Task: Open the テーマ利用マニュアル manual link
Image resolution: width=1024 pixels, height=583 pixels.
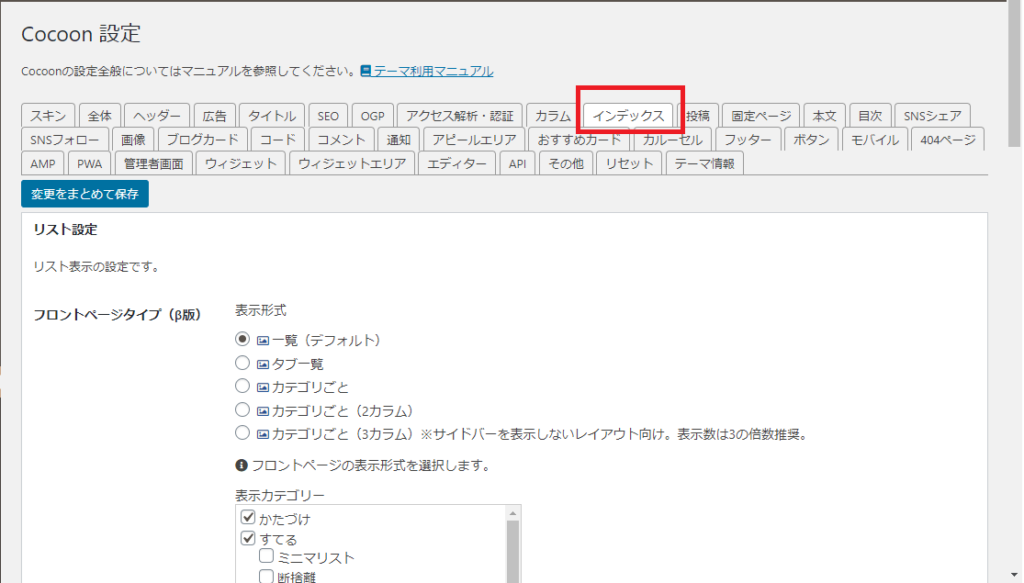Action: coord(433,71)
